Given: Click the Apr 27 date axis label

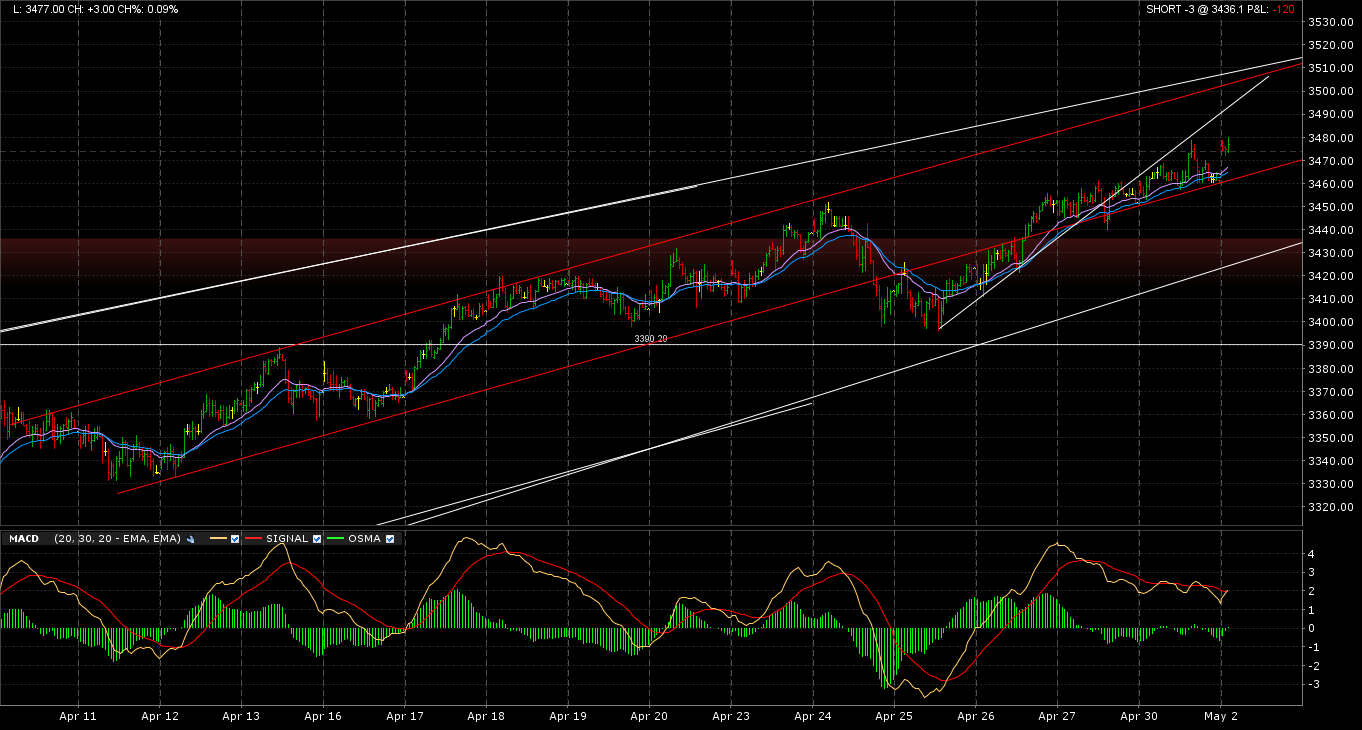Looking at the screenshot, I should (1057, 717).
